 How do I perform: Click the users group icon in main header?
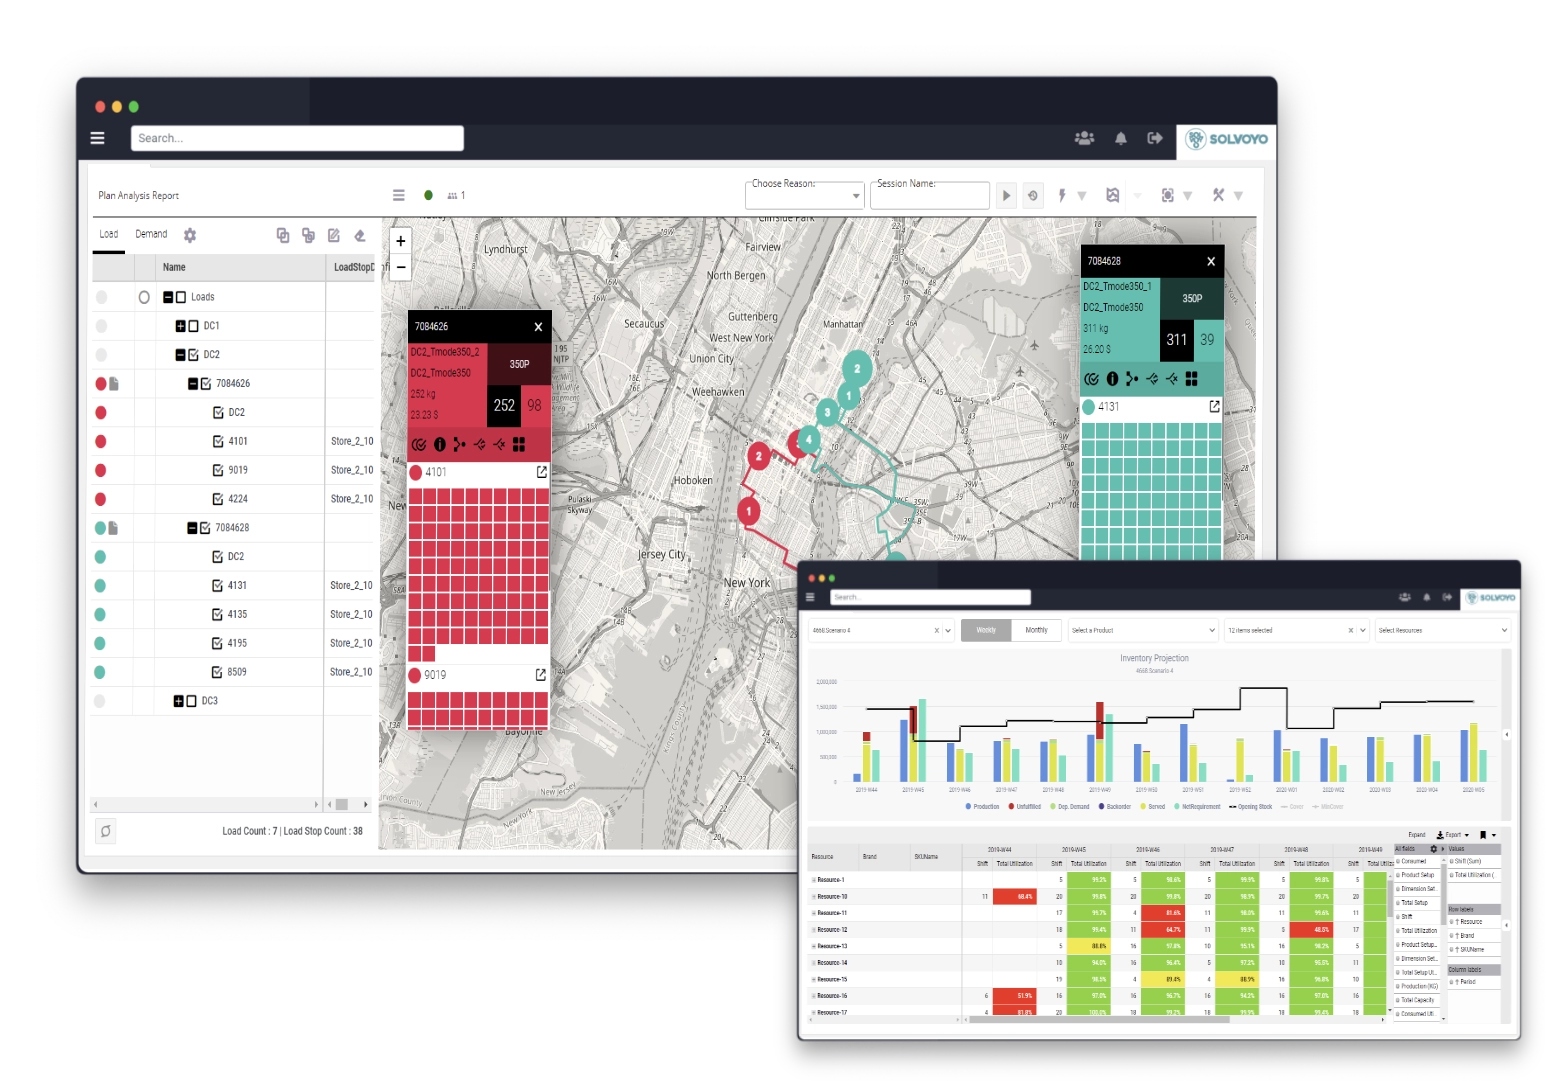click(x=1084, y=138)
